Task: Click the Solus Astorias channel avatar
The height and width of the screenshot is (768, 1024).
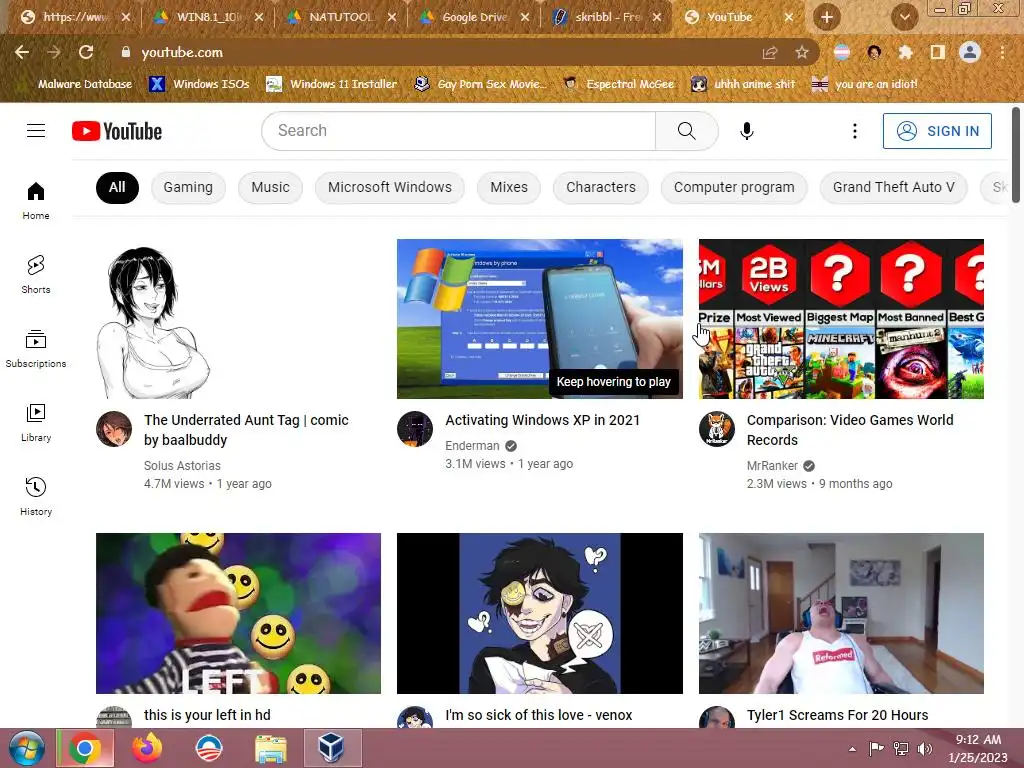Action: pyautogui.click(x=114, y=429)
